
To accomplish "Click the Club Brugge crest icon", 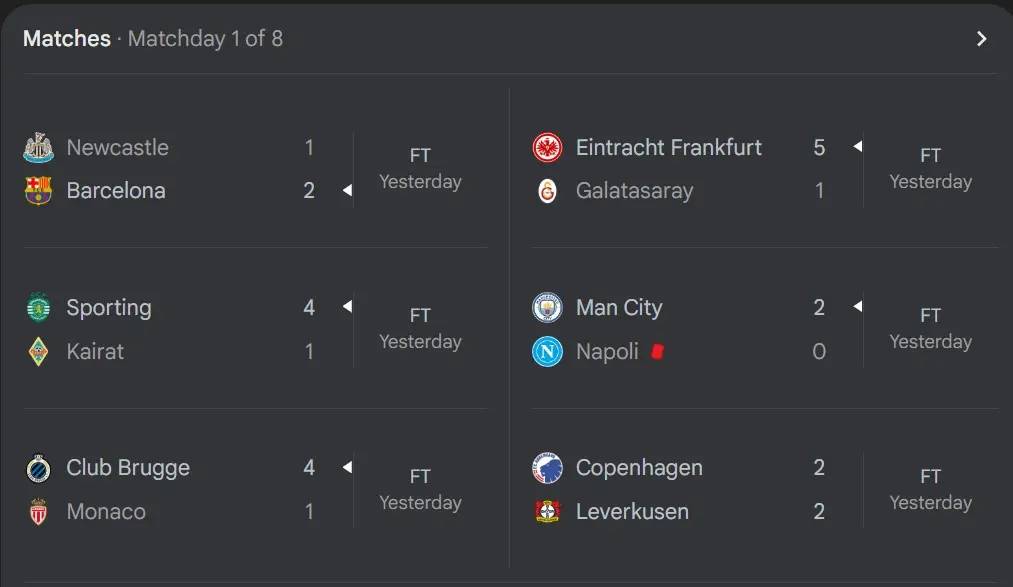I will coord(38,468).
